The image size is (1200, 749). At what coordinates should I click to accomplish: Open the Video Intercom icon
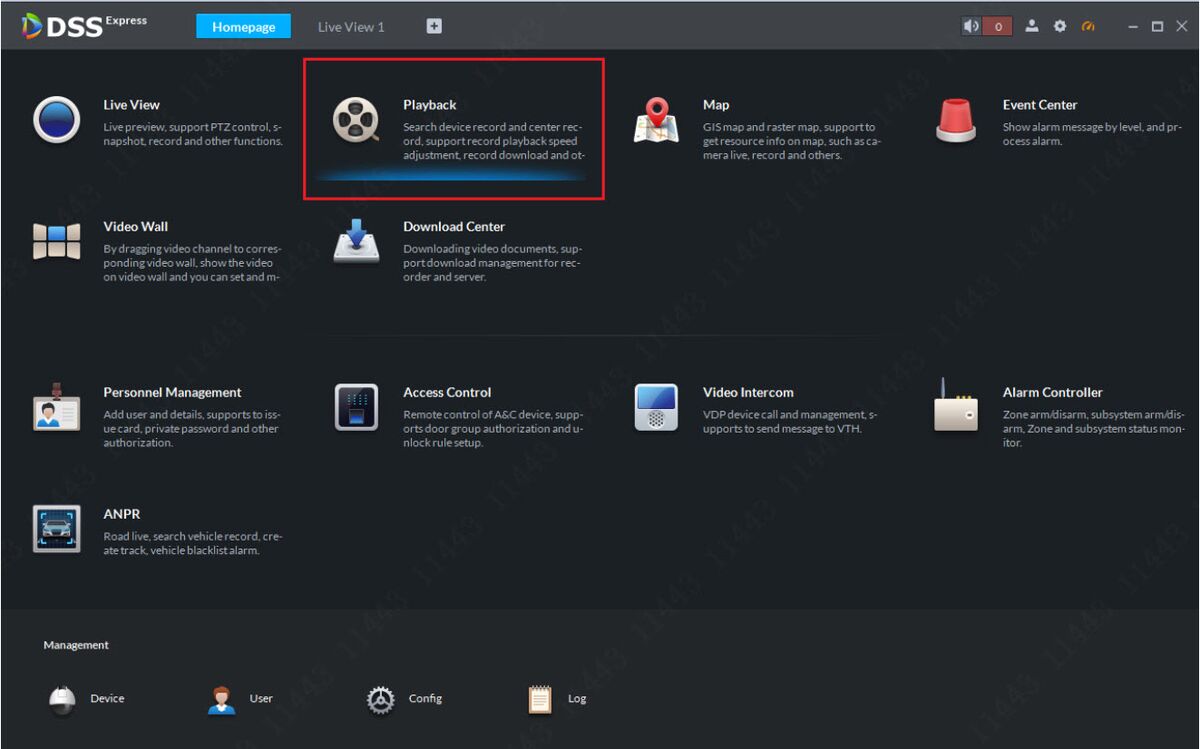656,407
